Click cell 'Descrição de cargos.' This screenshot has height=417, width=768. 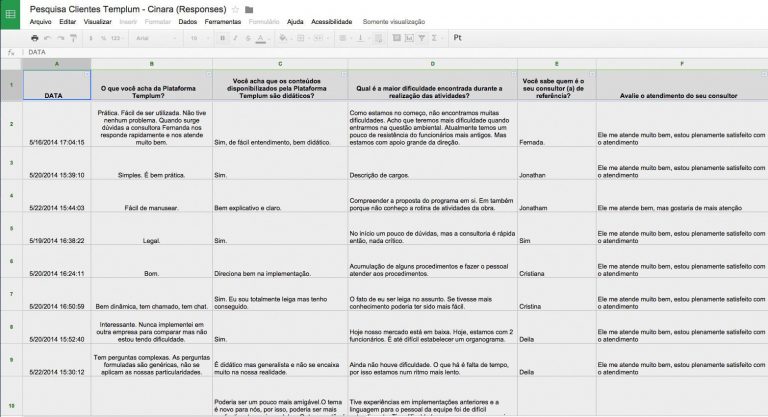(432, 163)
